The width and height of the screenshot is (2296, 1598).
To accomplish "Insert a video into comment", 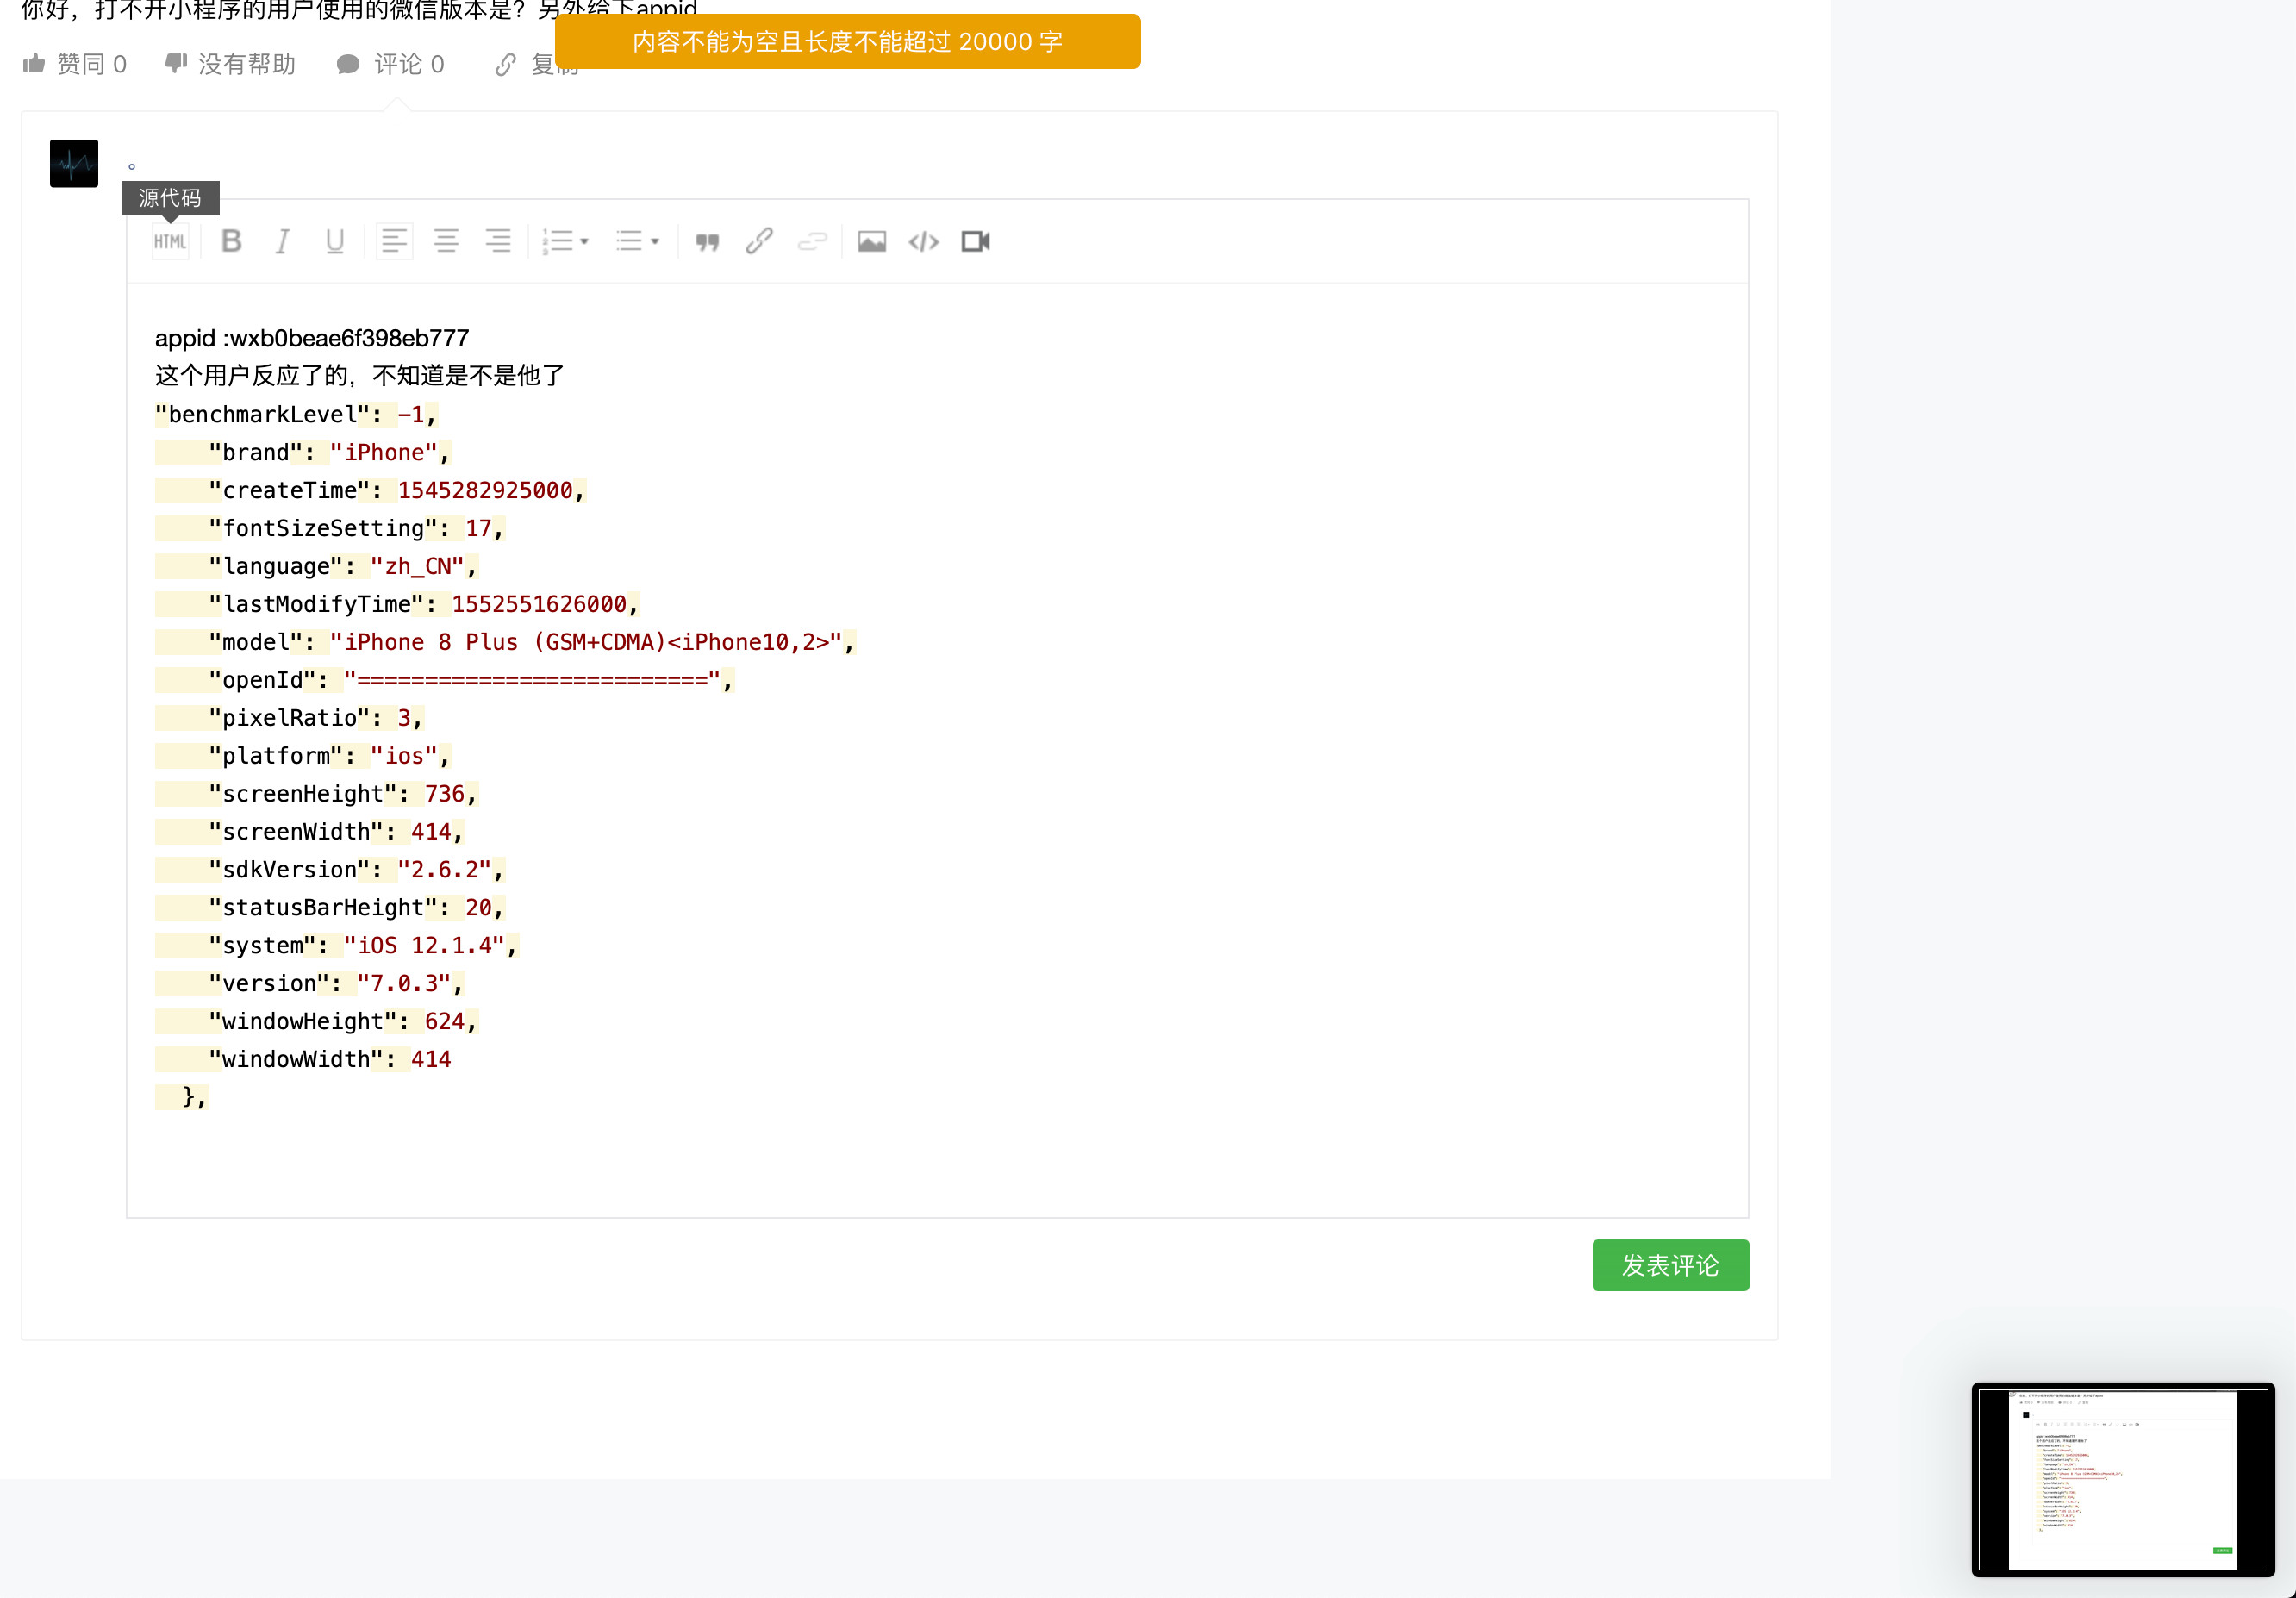I will click(975, 241).
